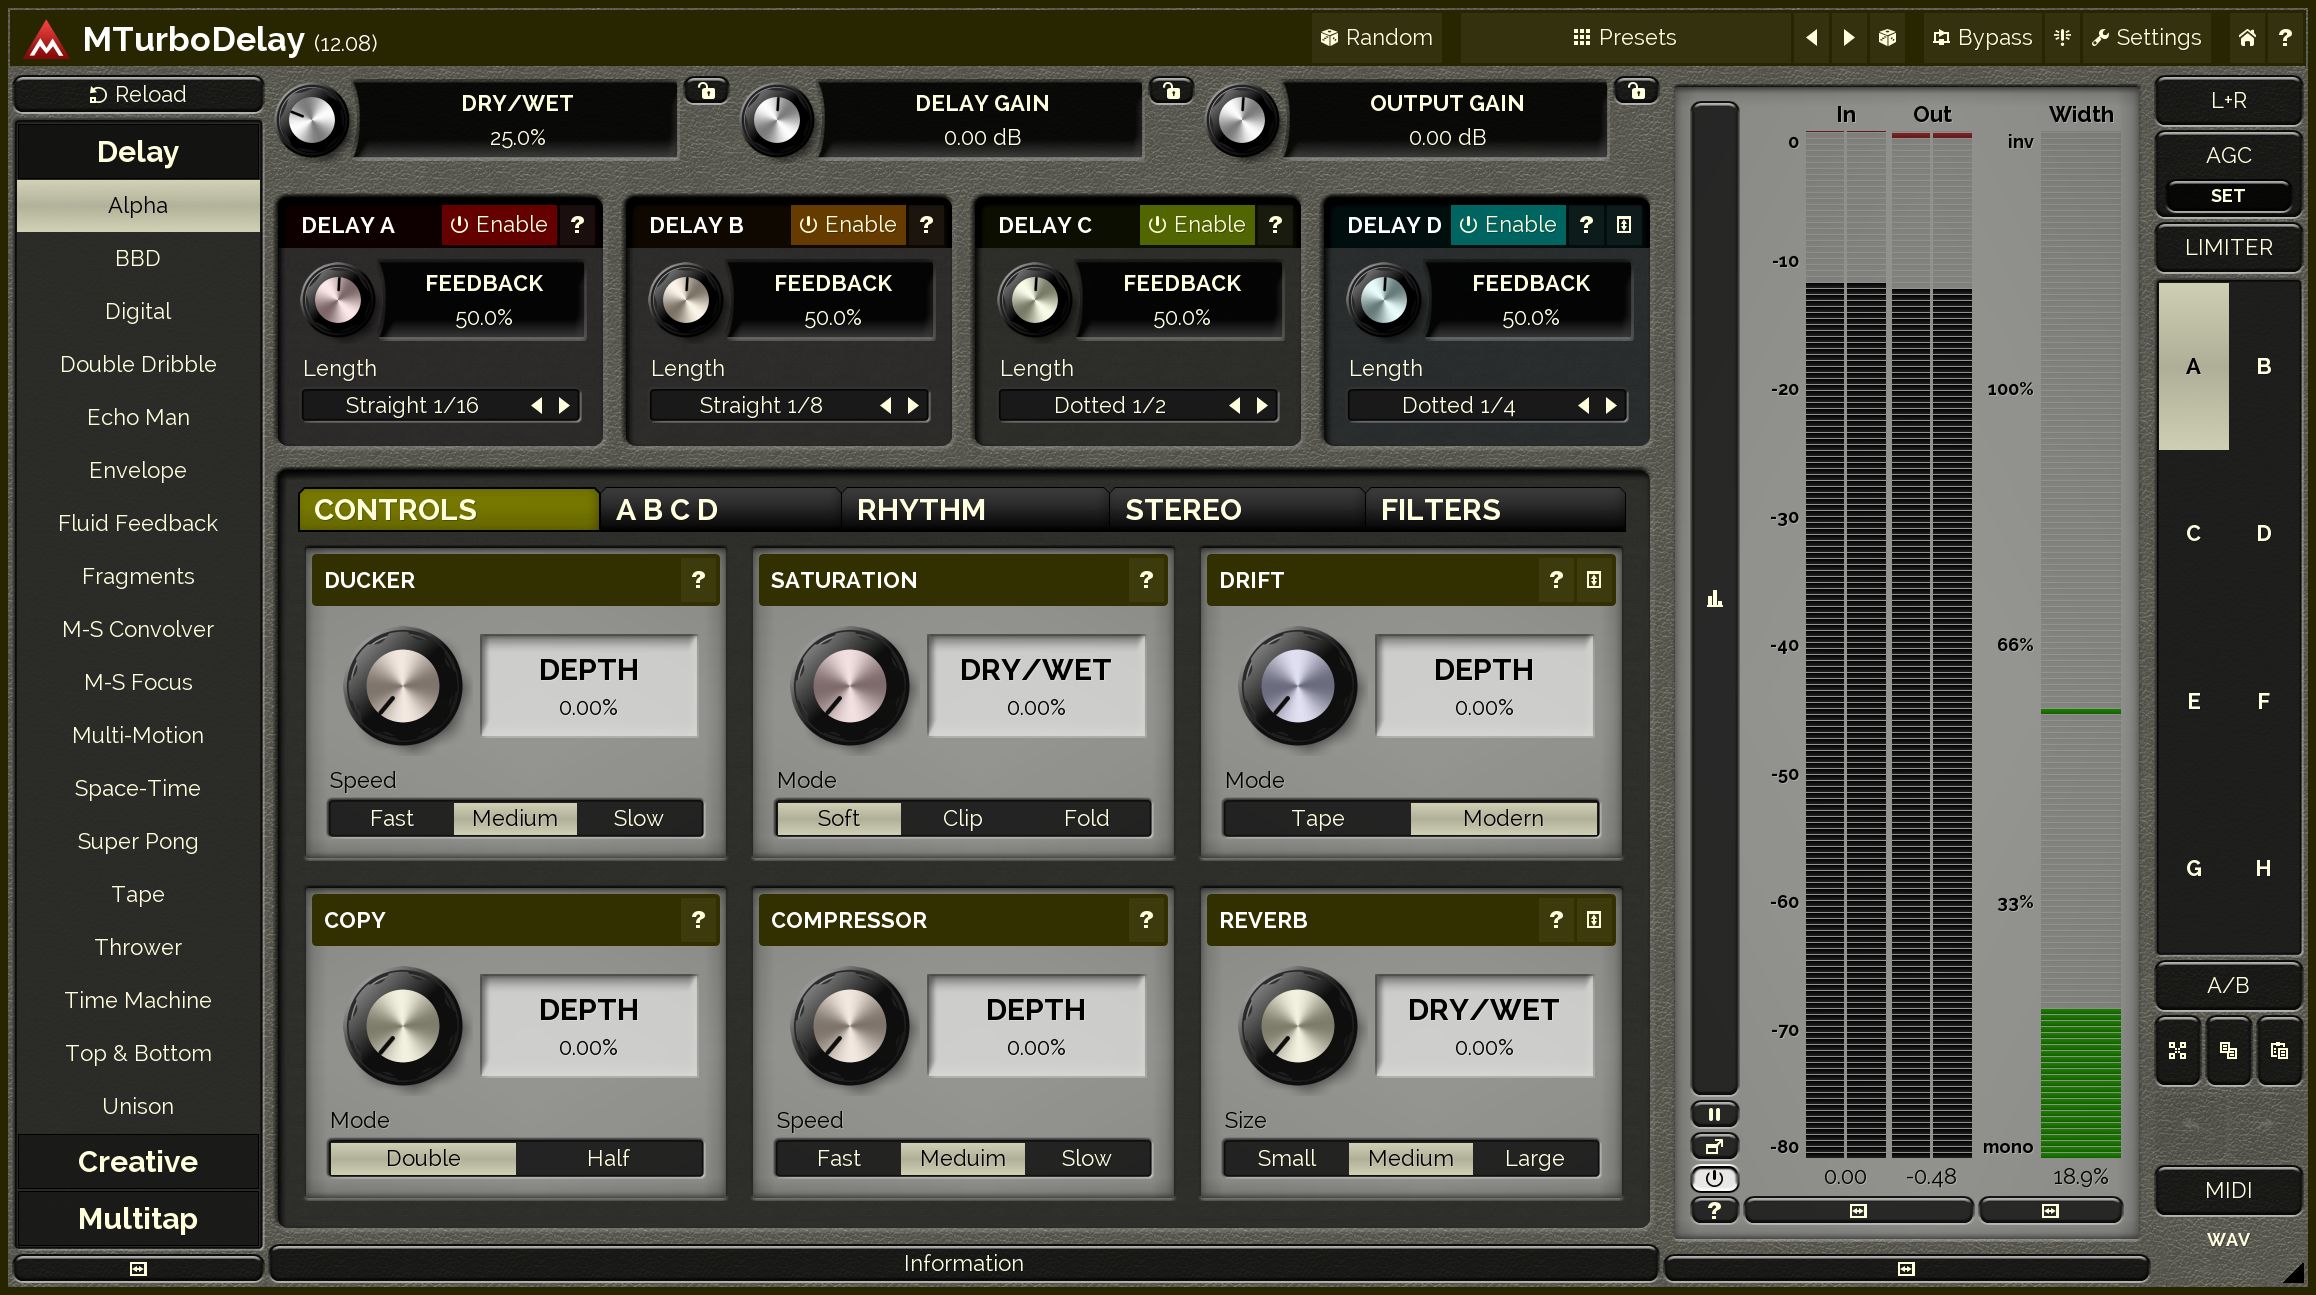This screenshot has width=2316, height=1295.
Task: Toggle the meter power icon
Action: [1714, 1178]
